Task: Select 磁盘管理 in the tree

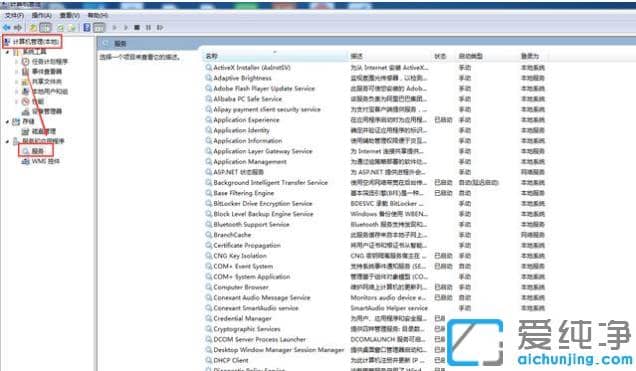Action: coord(44,131)
